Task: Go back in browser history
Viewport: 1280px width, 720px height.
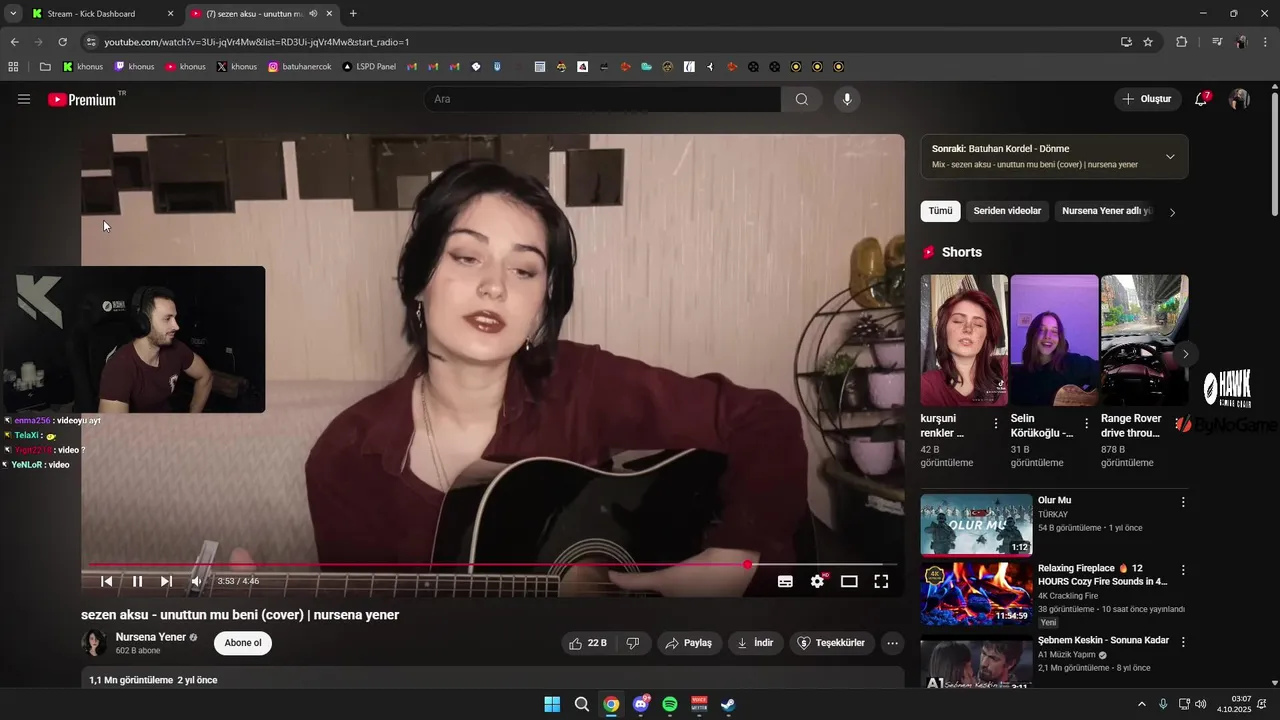Action: tap(14, 42)
